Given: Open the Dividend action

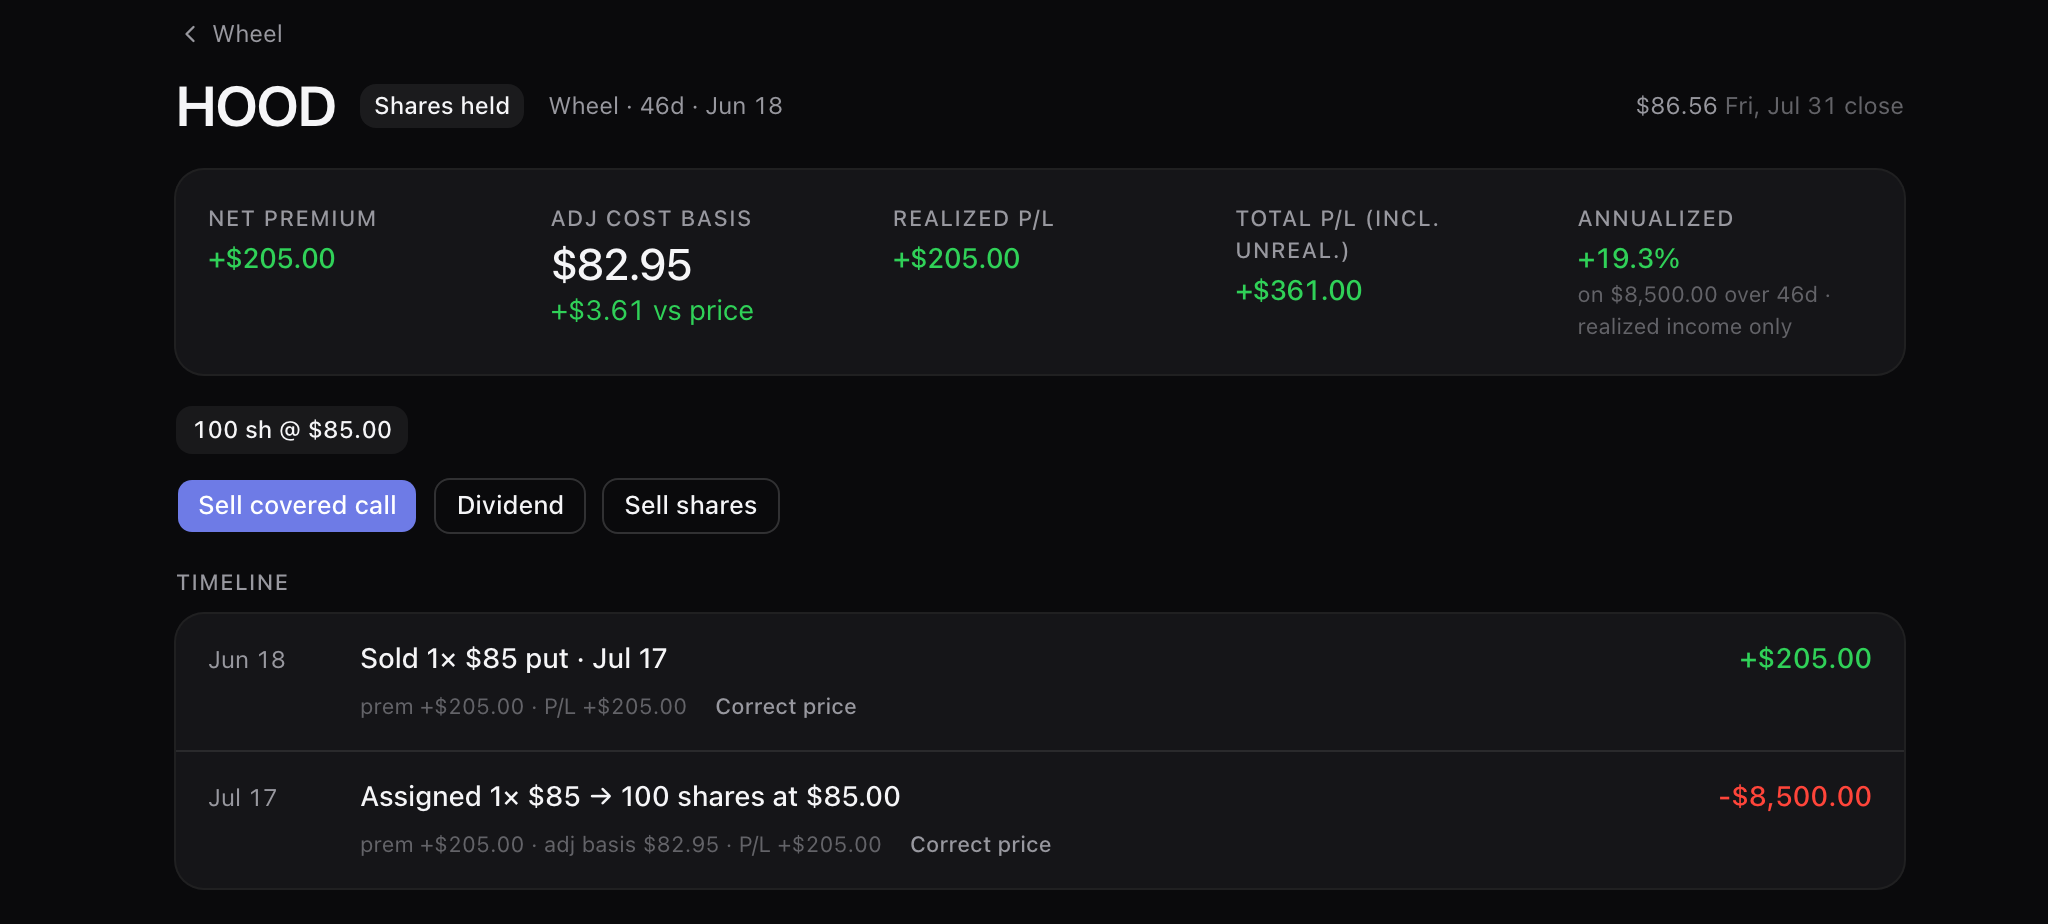Looking at the screenshot, I should coord(510,506).
